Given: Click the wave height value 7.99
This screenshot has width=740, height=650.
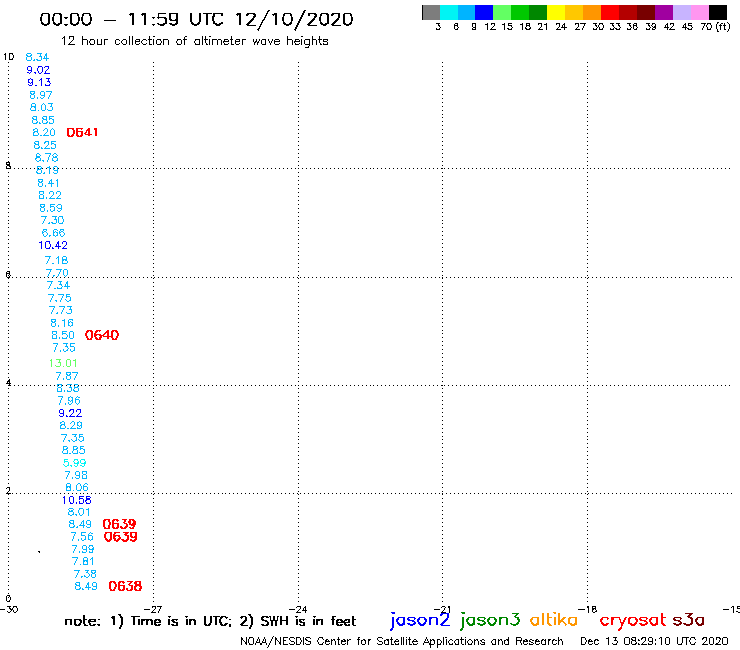Looking at the screenshot, I should (x=83, y=549).
